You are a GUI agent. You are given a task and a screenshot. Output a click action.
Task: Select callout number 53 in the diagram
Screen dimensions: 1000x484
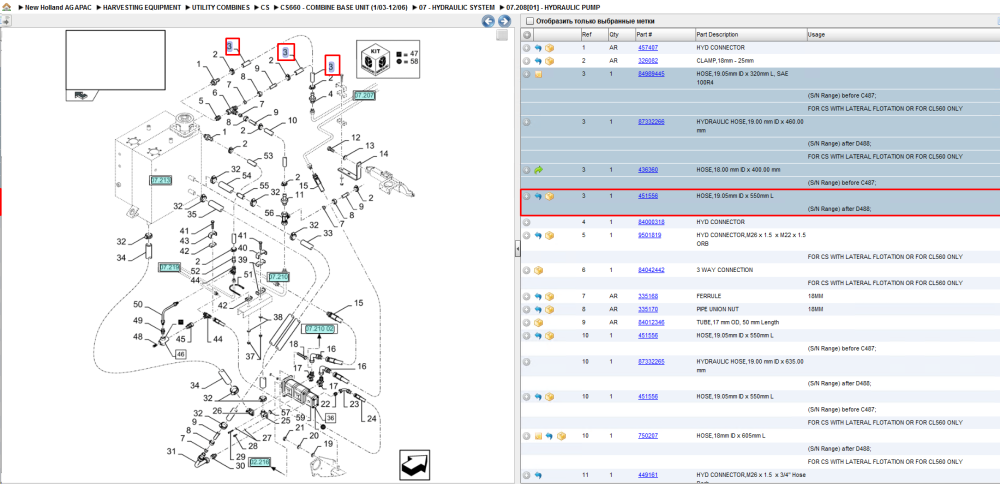tap(268, 156)
